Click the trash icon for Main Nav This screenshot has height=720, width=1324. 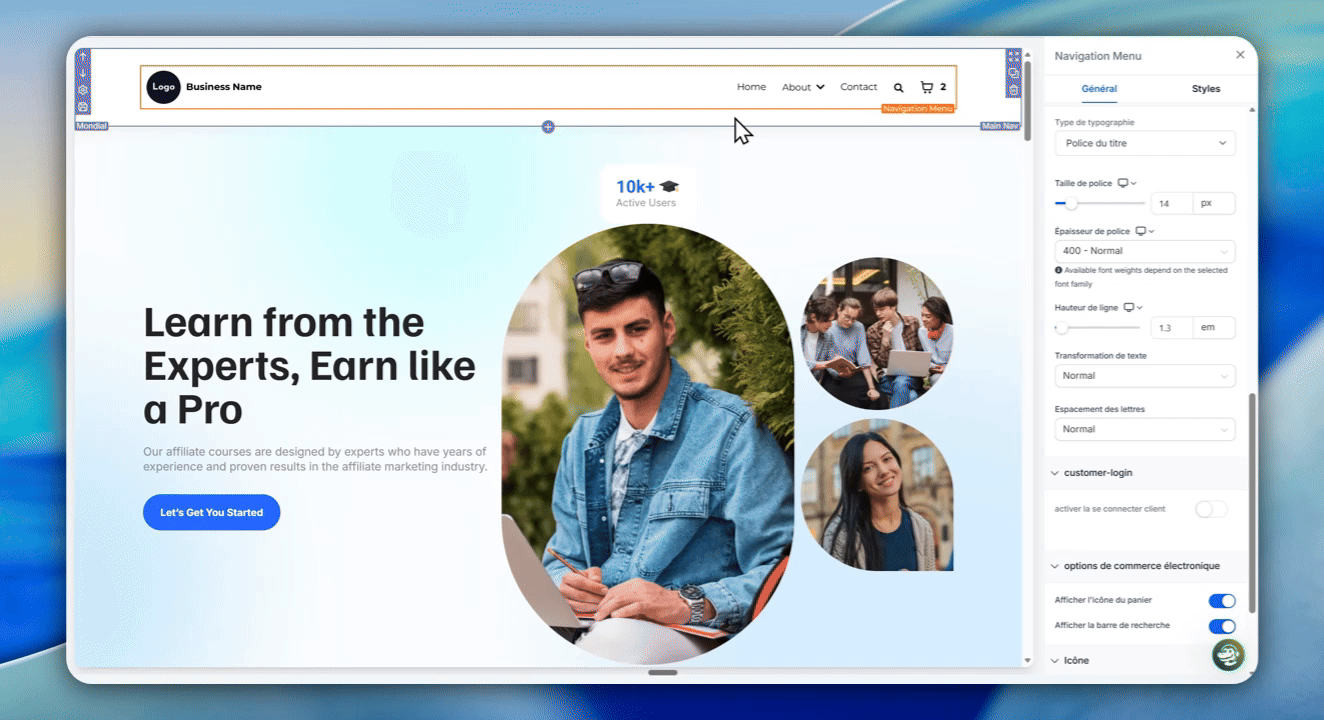point(1013,90)
